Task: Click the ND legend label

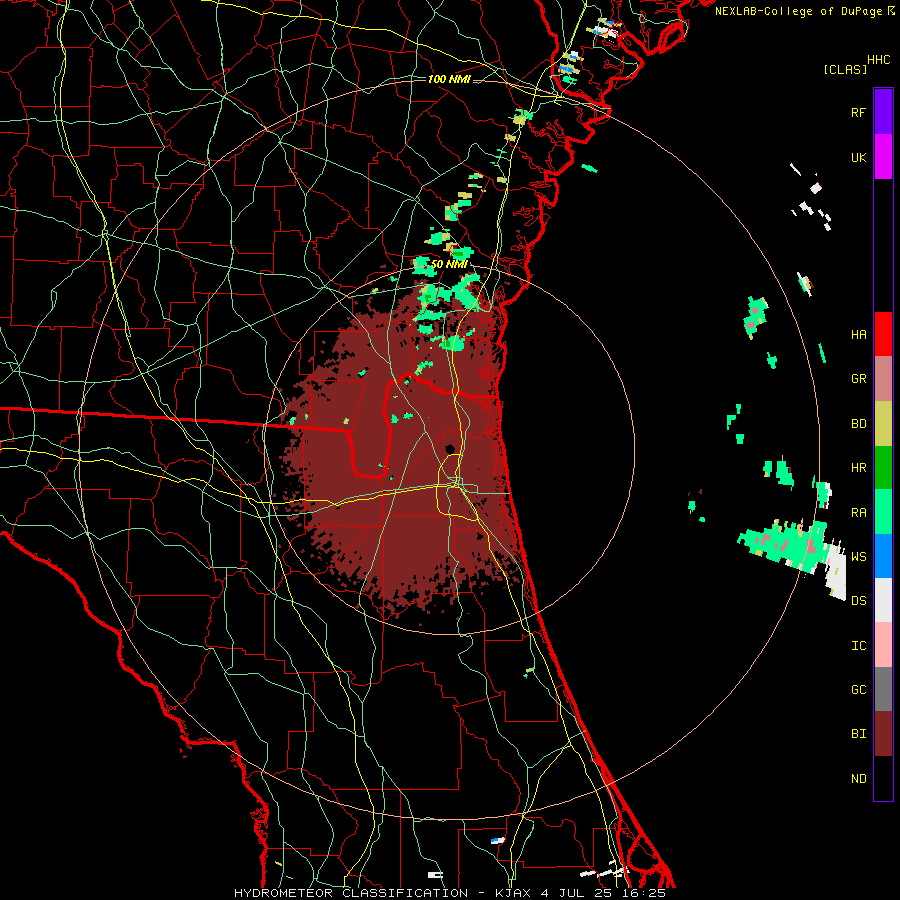Action: tap(858, 779)
